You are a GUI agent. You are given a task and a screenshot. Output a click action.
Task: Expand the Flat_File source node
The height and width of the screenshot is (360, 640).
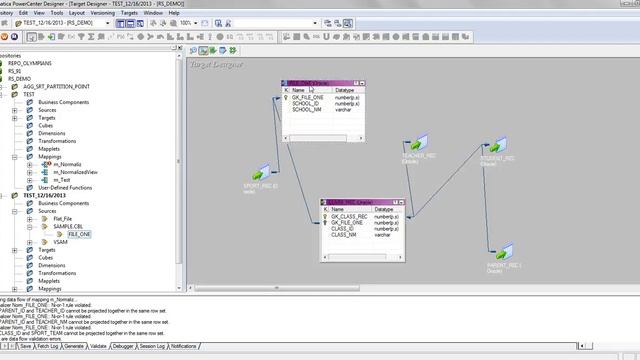tap(30, 219)
